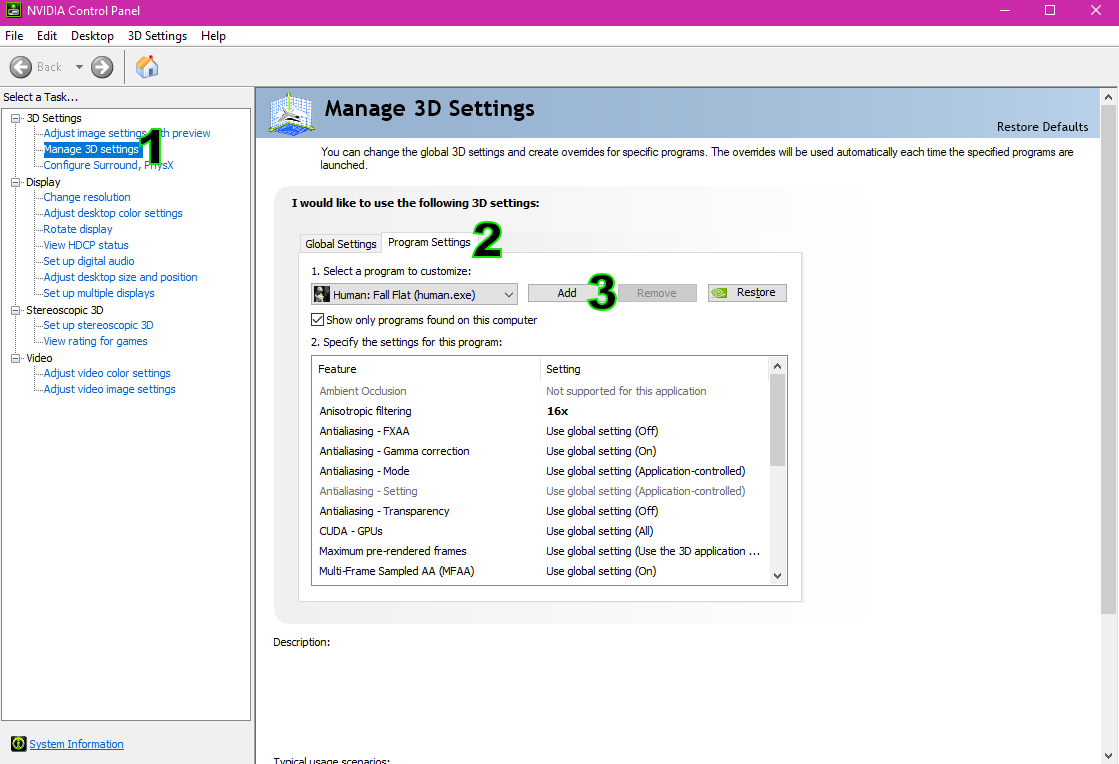Click main panel scroll up arrow
The width and height of the screenshot is (1119, 764).
[x=1108, y=97]
